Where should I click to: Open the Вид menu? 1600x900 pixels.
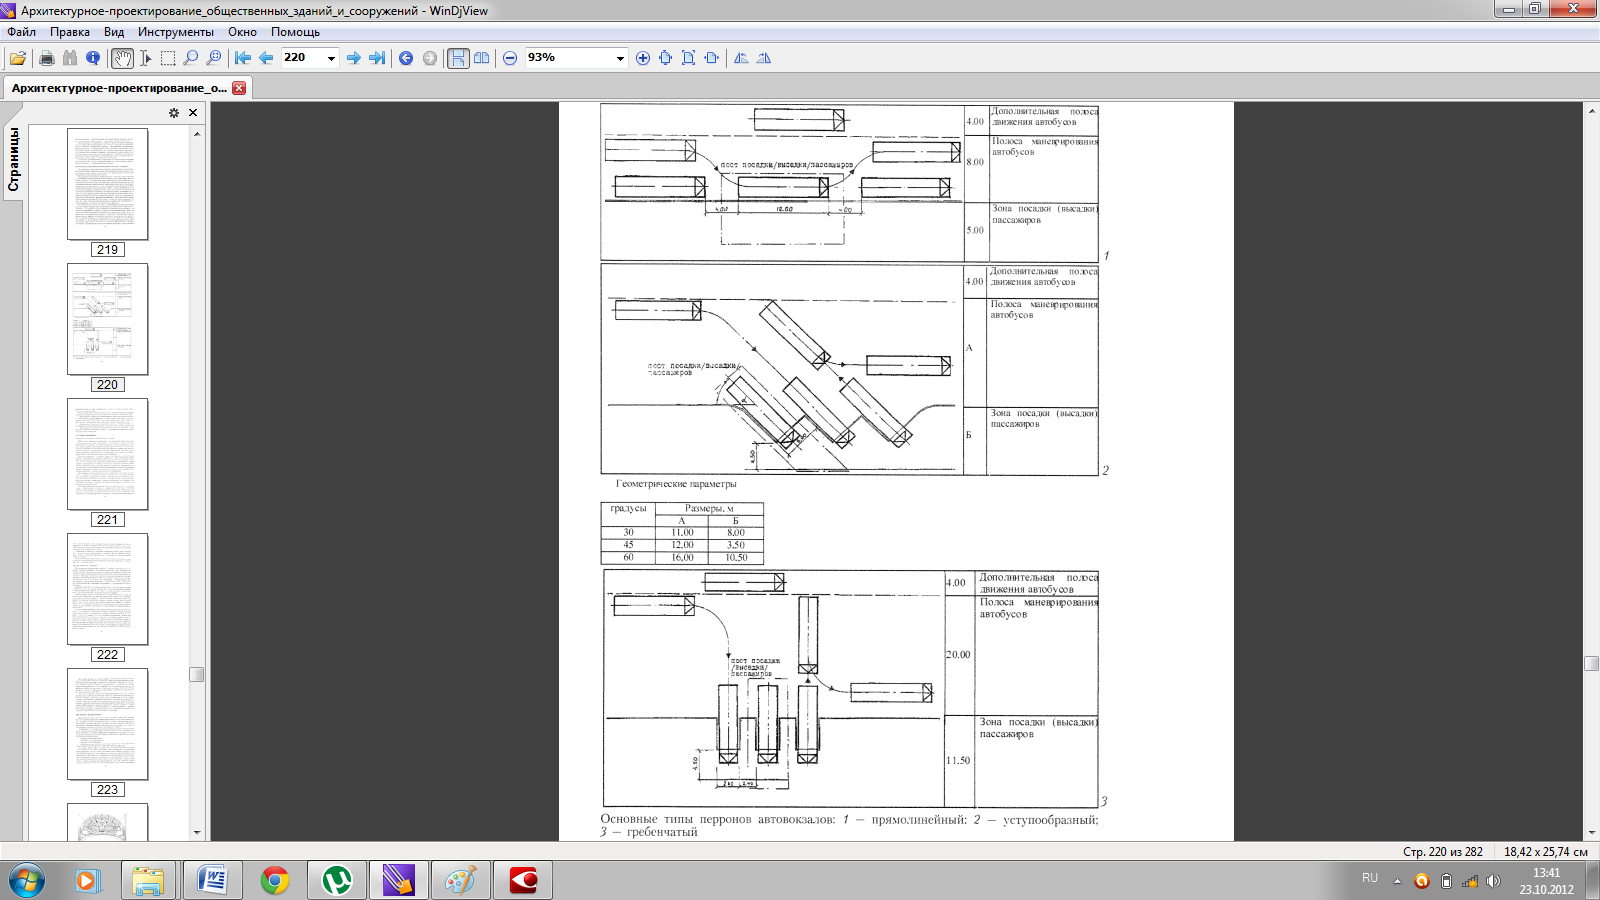point(114,32)
